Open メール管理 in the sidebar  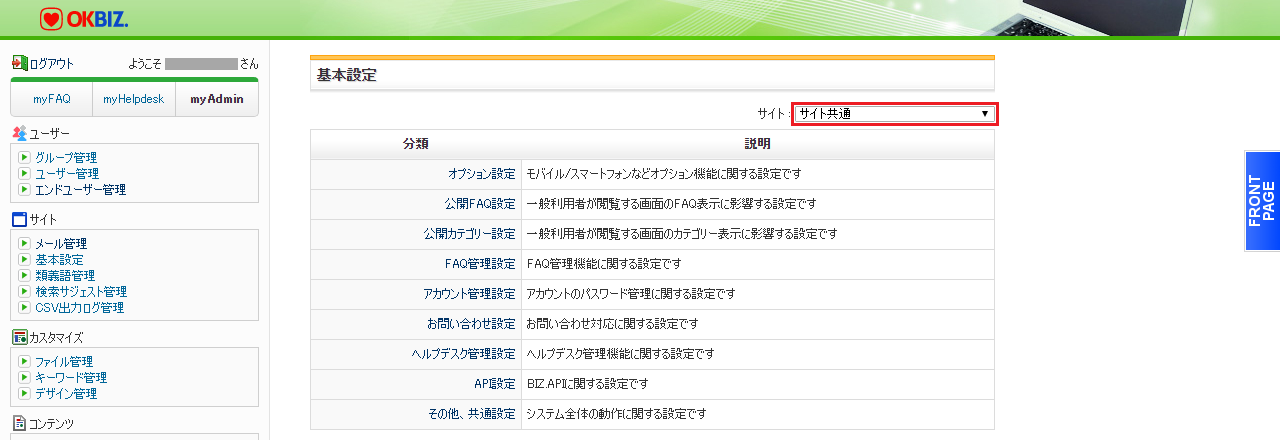click(x=61, y=243)
